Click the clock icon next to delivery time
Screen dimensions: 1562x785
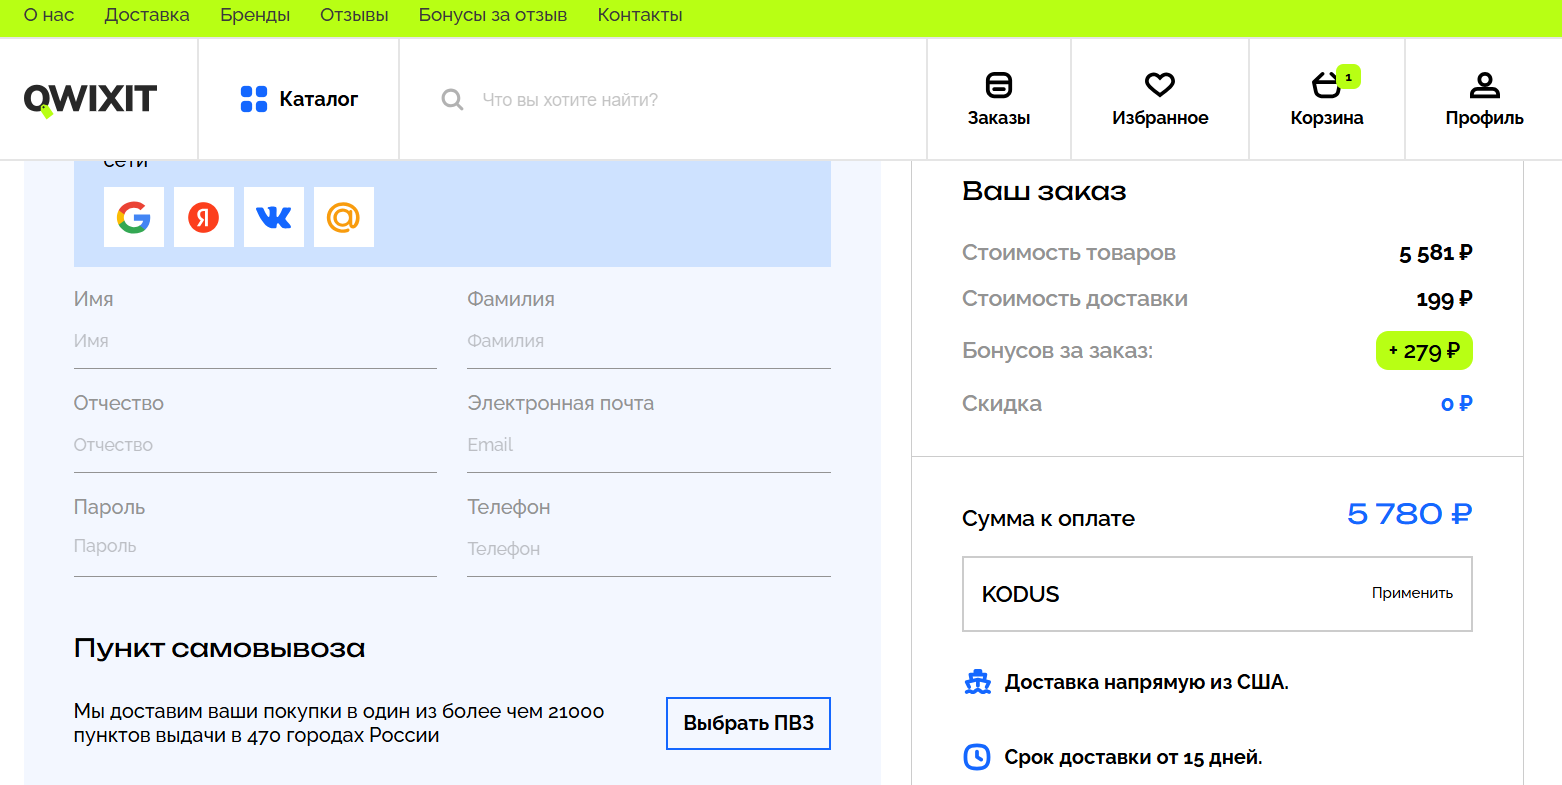tap(977, 757)
